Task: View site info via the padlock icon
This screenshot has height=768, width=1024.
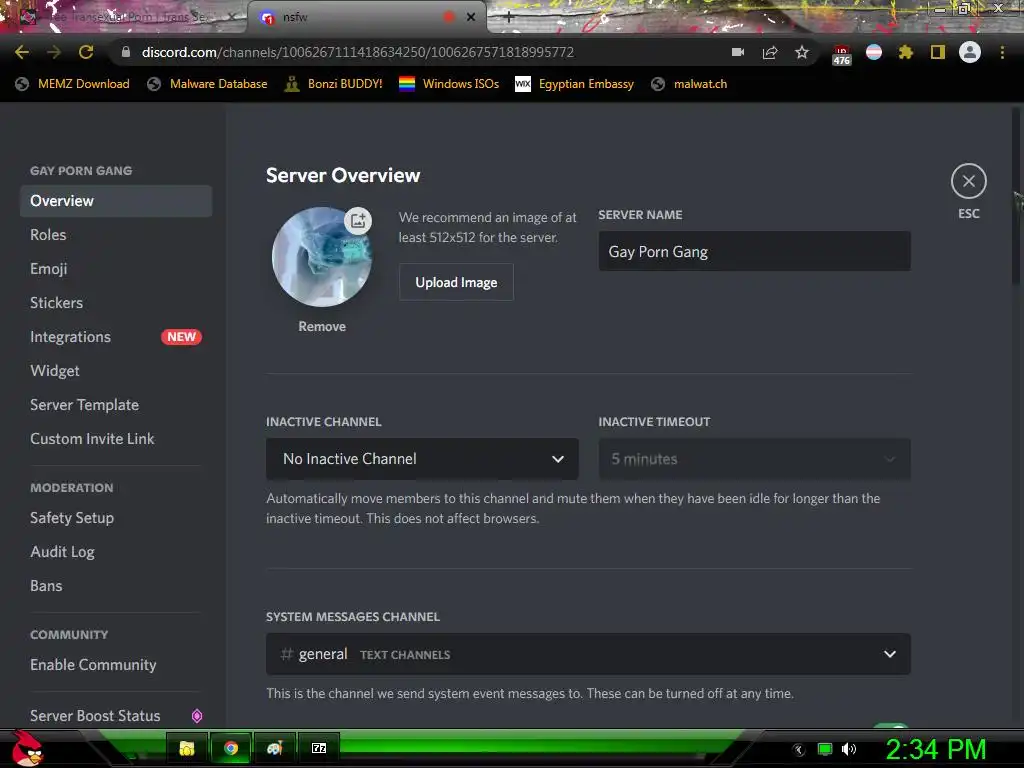Action: 125,52
